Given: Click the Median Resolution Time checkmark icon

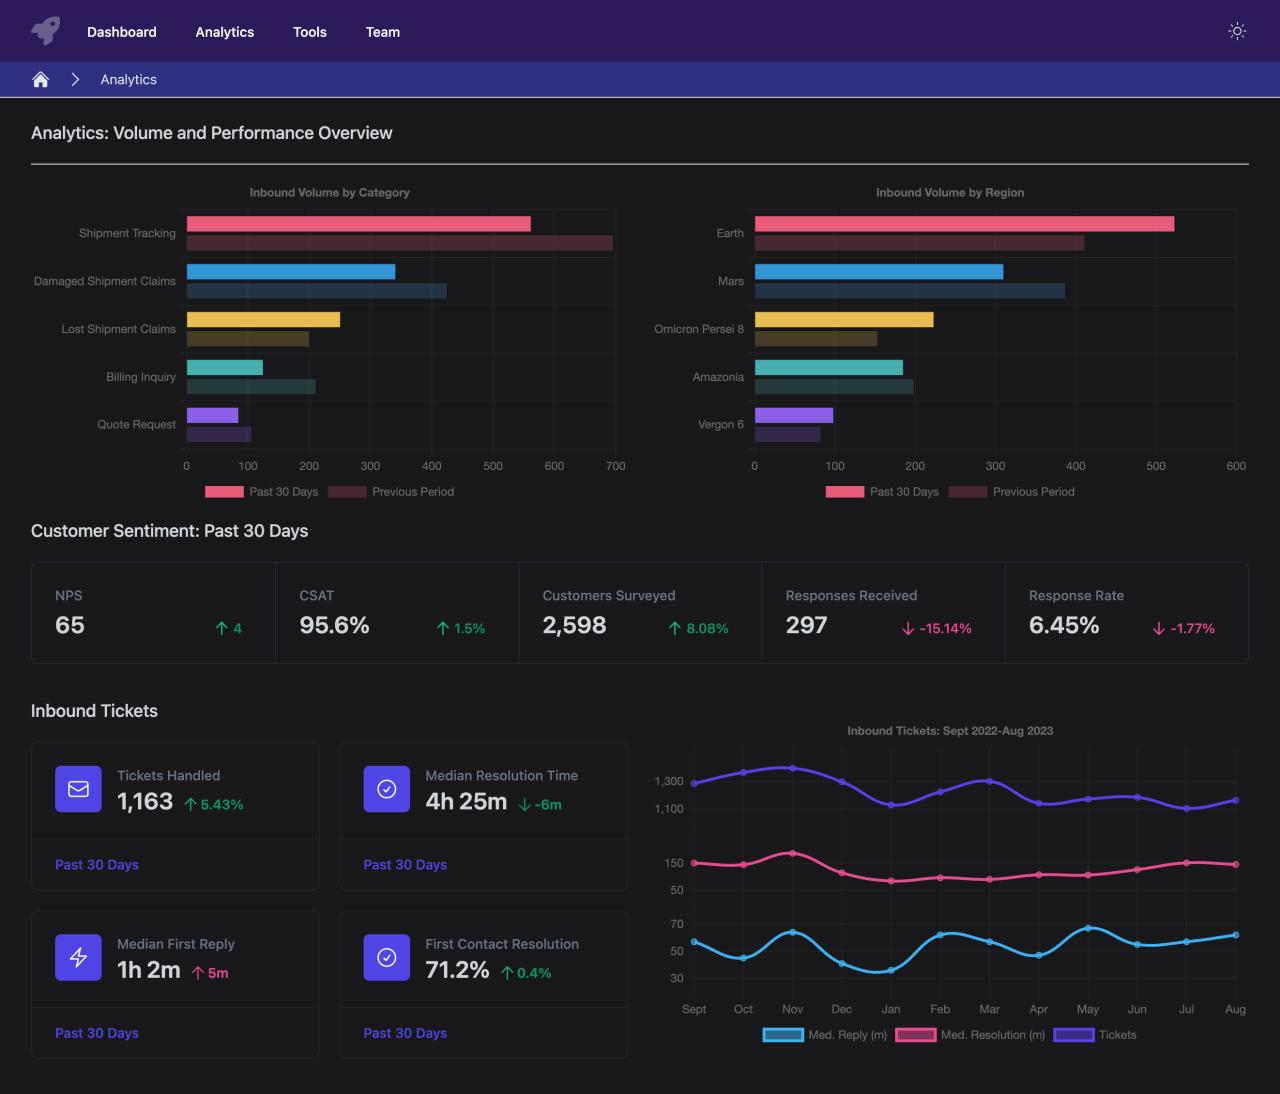Looking at the screenshot, I should pos(386,789).
